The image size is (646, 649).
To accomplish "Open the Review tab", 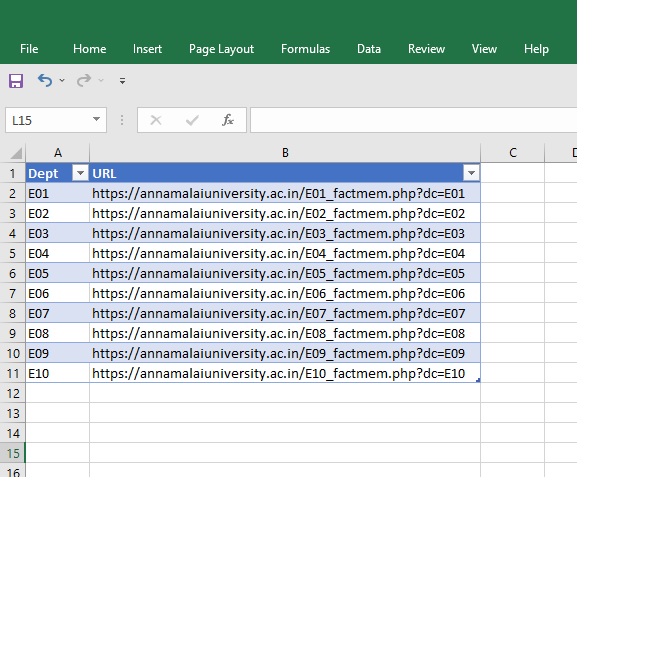I will [x=426, y=49].
